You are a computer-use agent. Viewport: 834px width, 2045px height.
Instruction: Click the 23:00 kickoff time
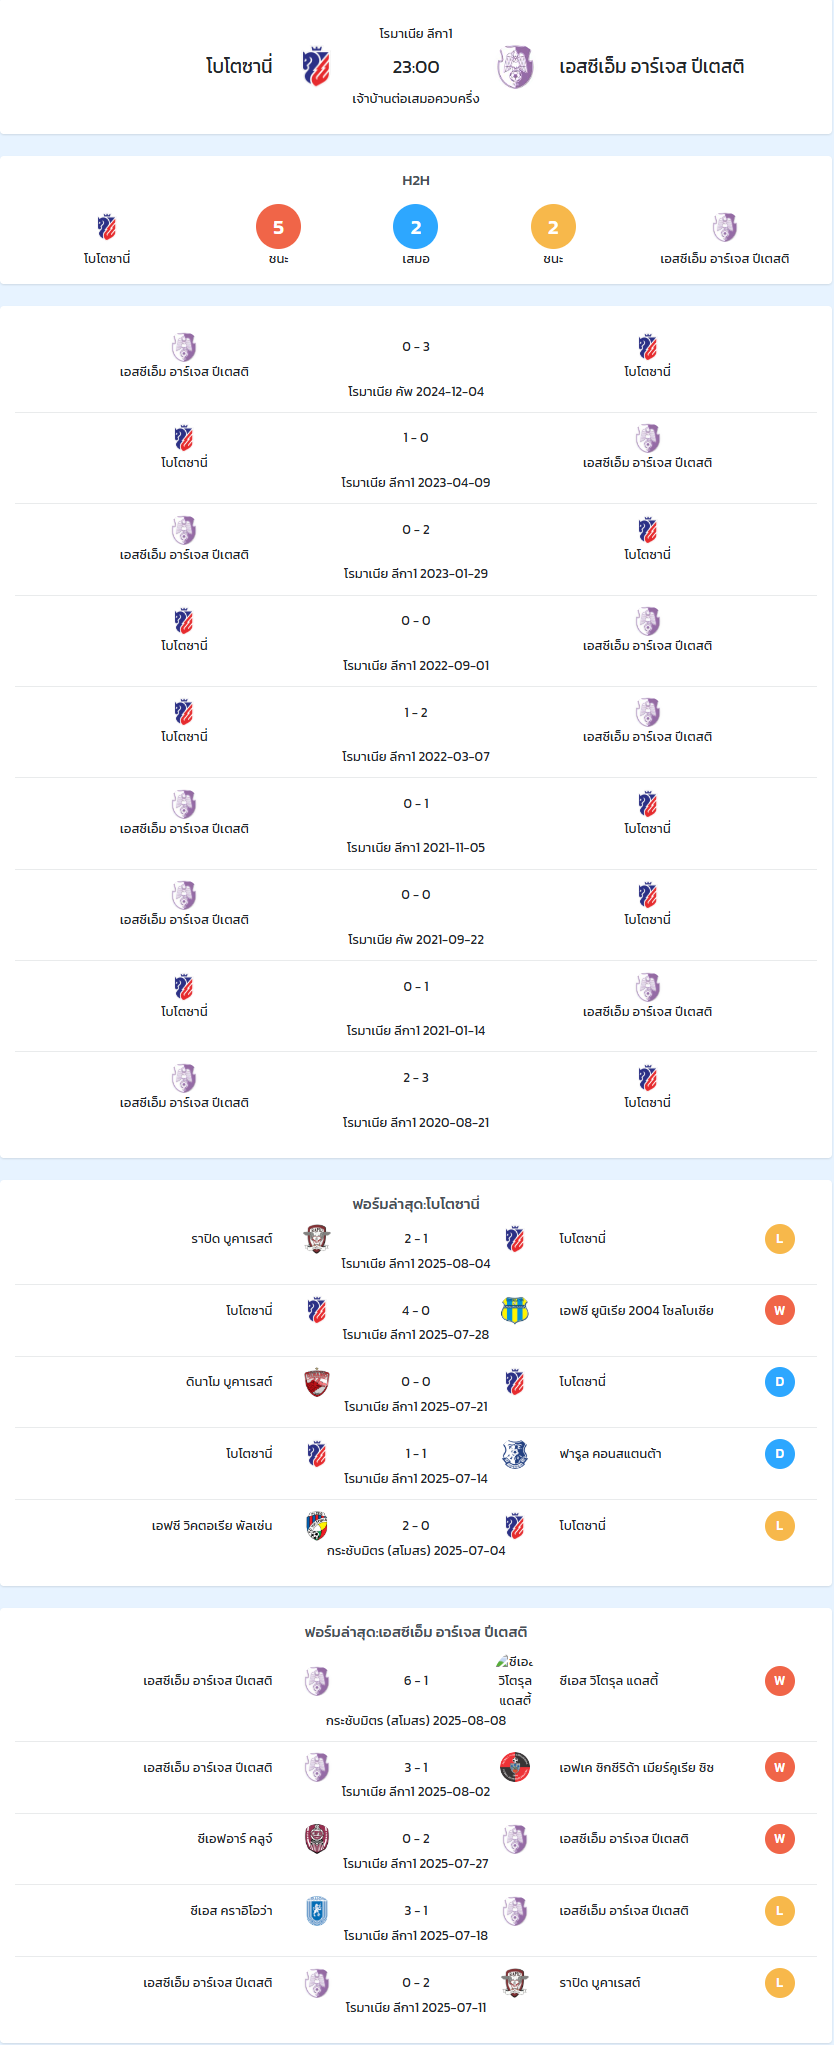416,67
